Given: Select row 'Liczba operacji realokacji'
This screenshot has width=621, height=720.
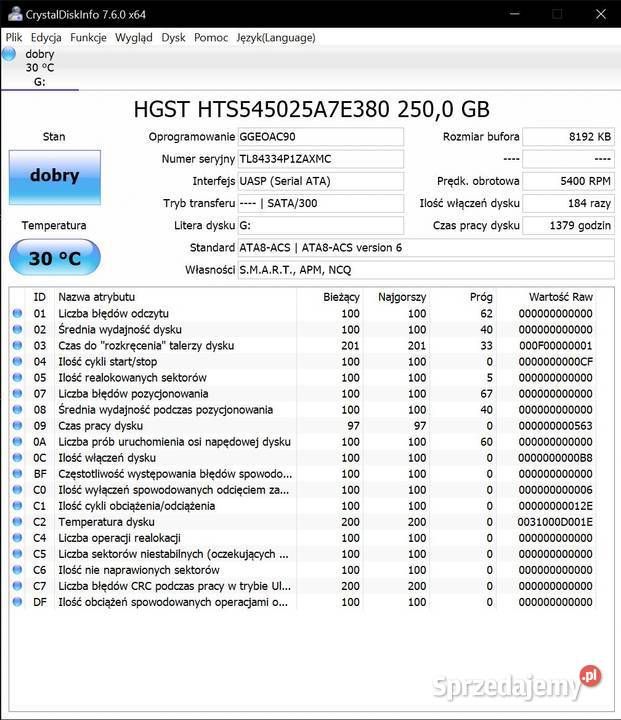Looking at the screenshot, I should point(303,538).
